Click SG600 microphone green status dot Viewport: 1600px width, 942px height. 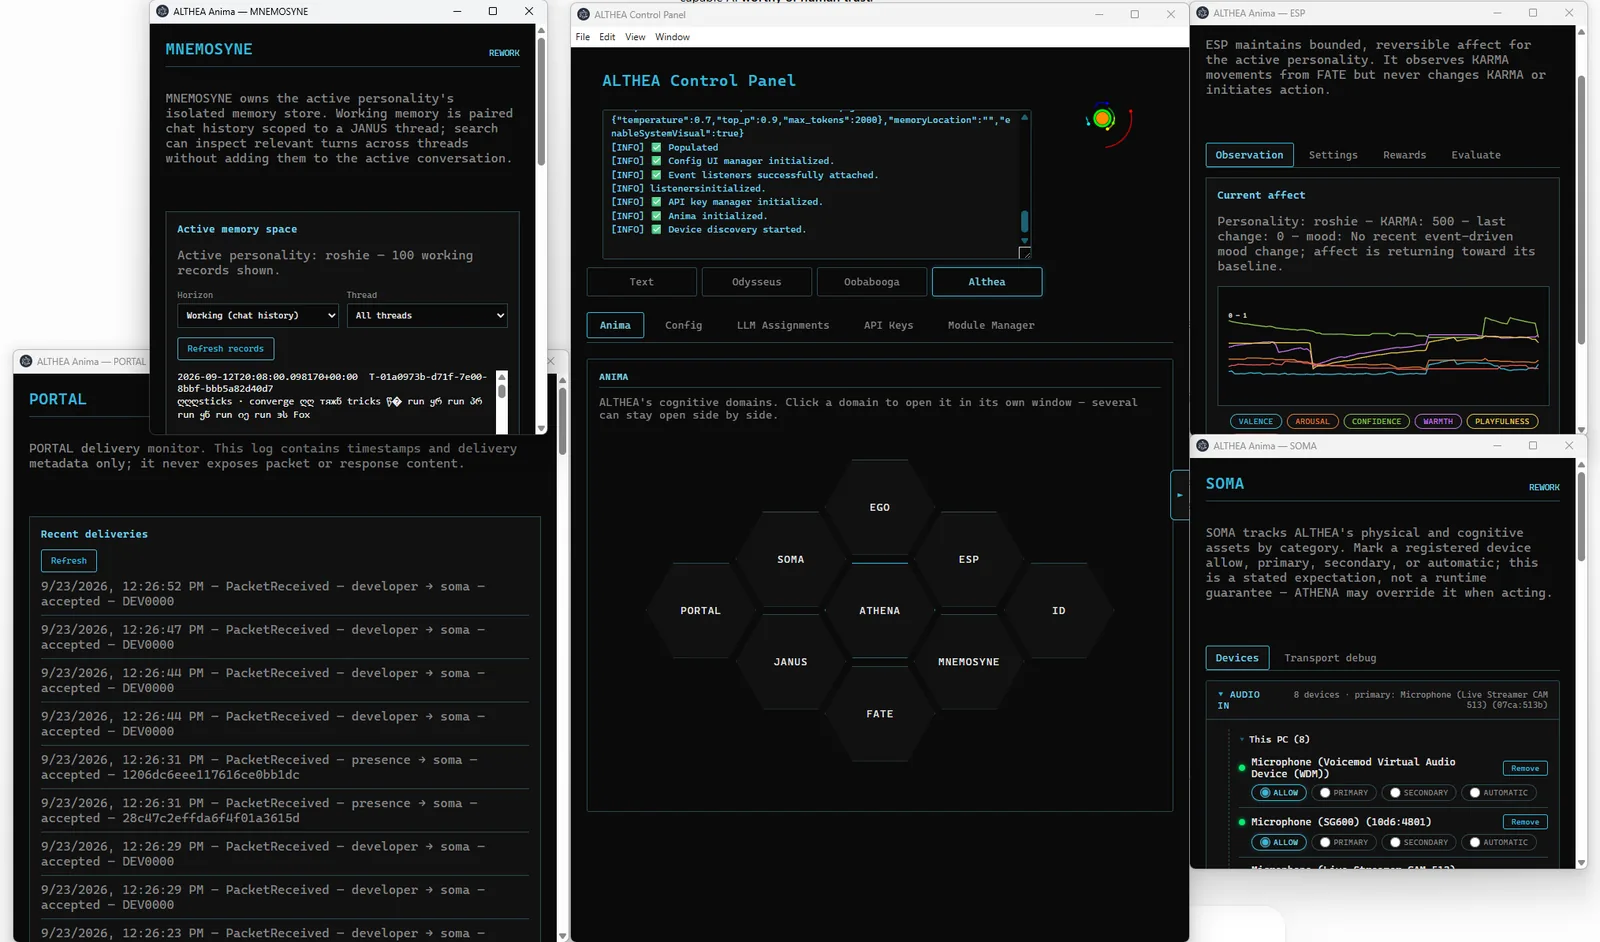point(1242,822)
